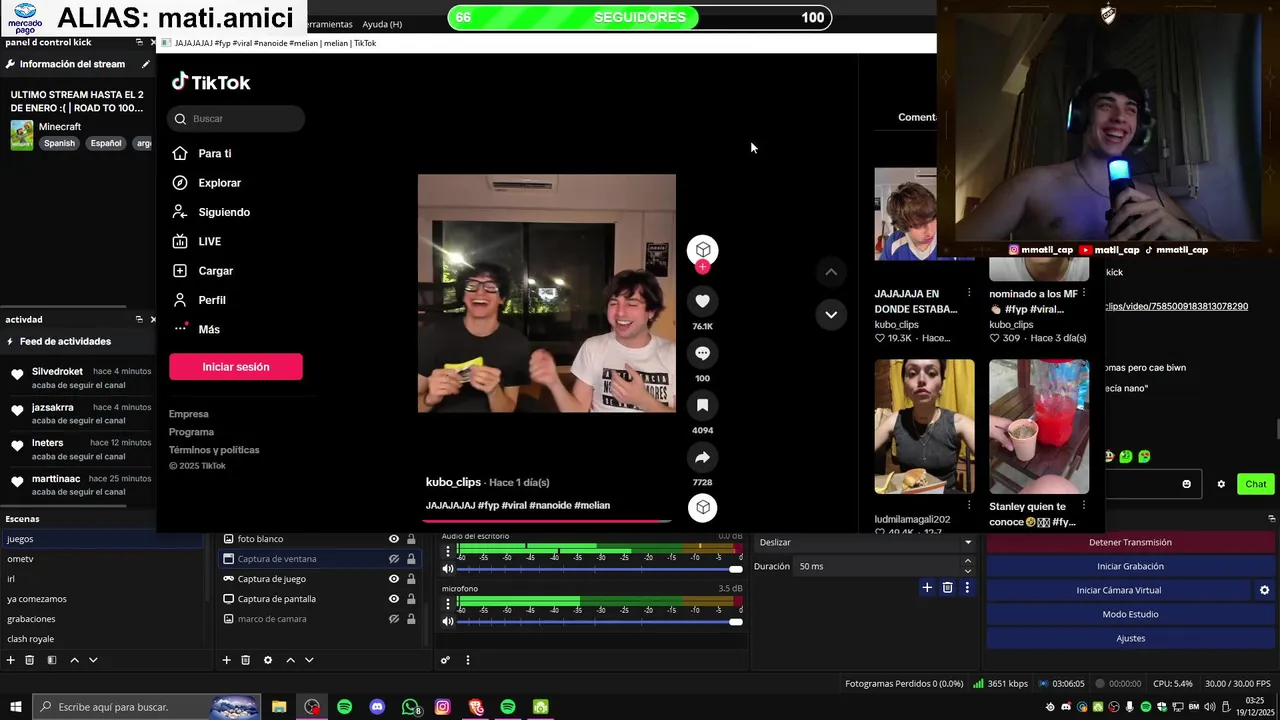1280x720 pixels.
Task: Toggle lock on Captura de juego source
Action: point(411,579)
